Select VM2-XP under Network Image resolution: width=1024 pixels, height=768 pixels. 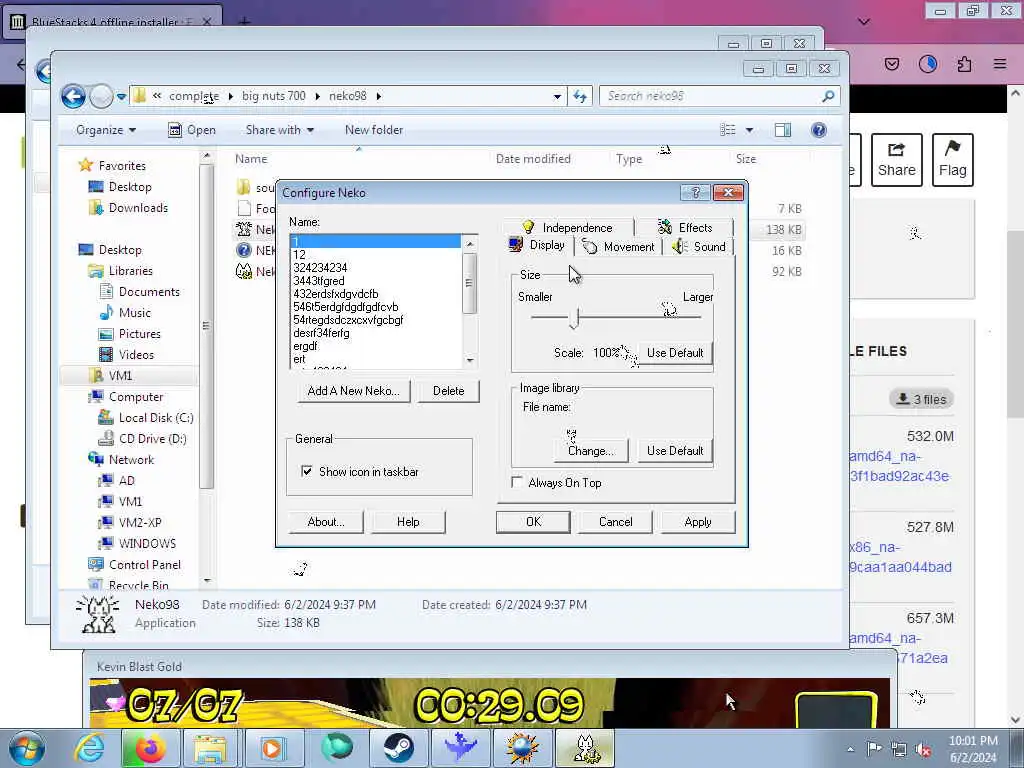coord(140,522)
